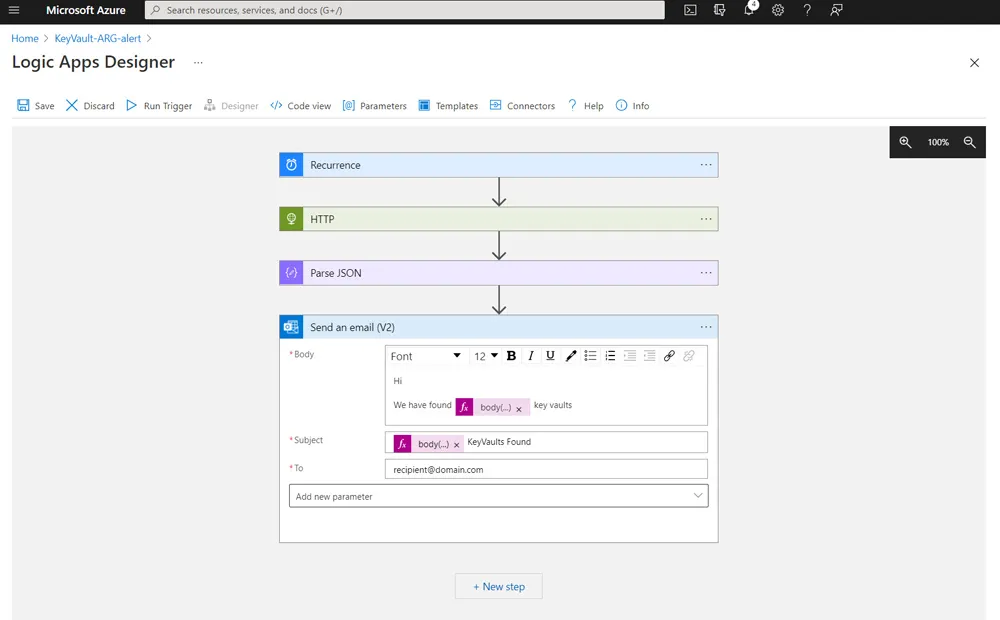Remove link in the email body
Image resolution: width=1000 pixels, height=620 pixels.
pyautogui.click(x=689, y=356)
